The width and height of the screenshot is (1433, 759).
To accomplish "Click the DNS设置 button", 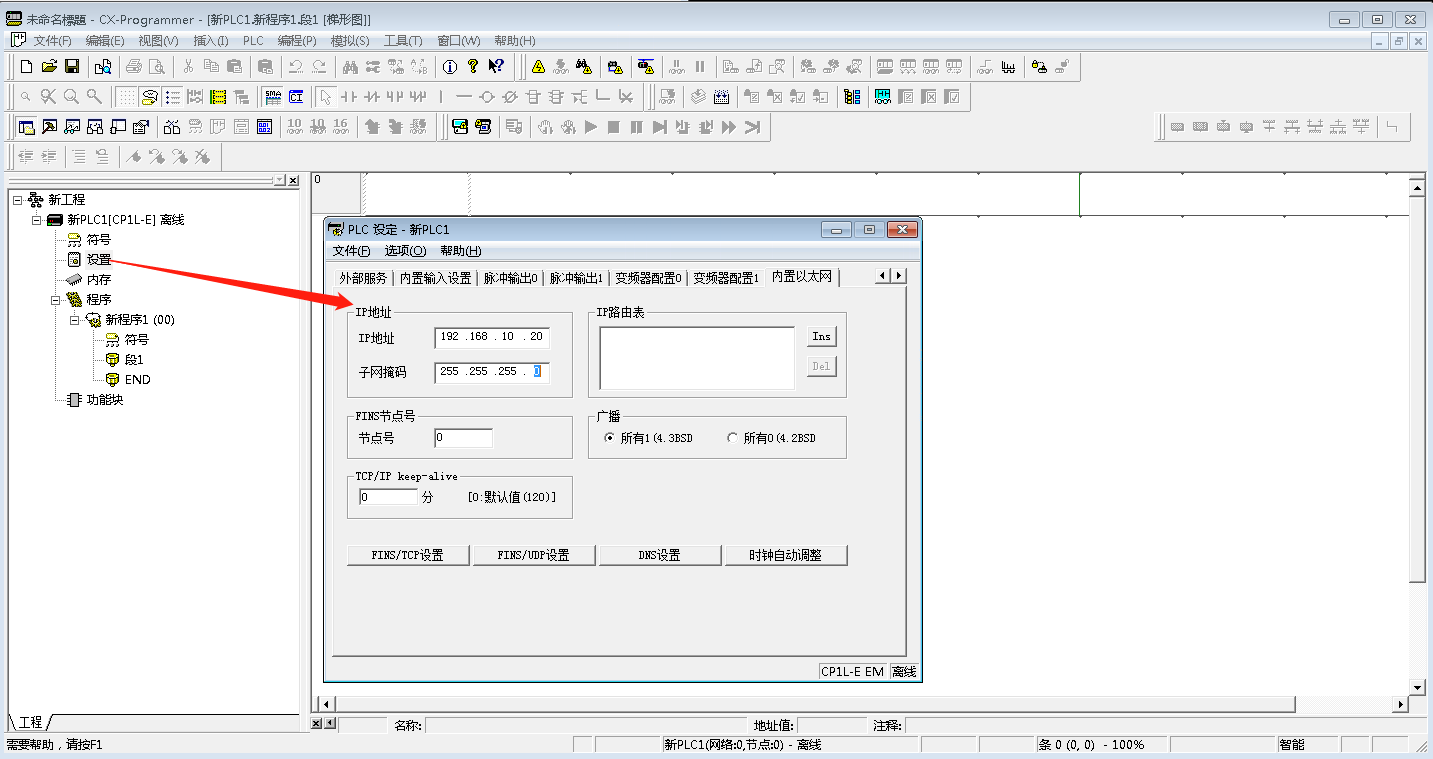I will [x=659, y=555].
